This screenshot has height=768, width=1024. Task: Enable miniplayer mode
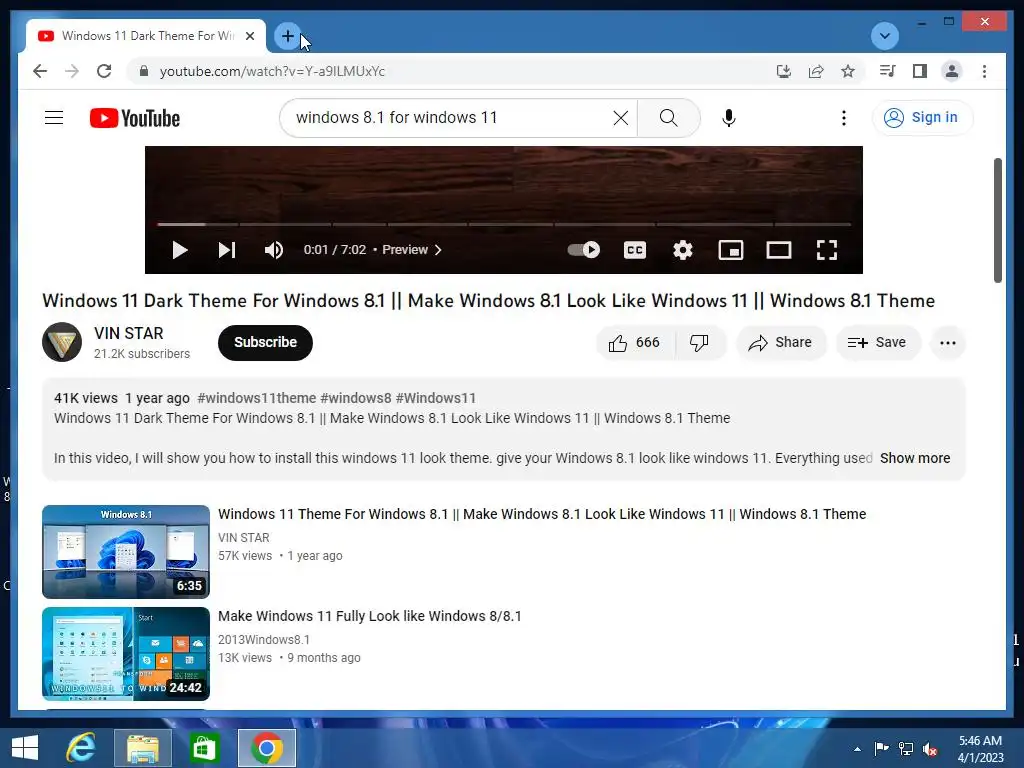coord(731,250)
